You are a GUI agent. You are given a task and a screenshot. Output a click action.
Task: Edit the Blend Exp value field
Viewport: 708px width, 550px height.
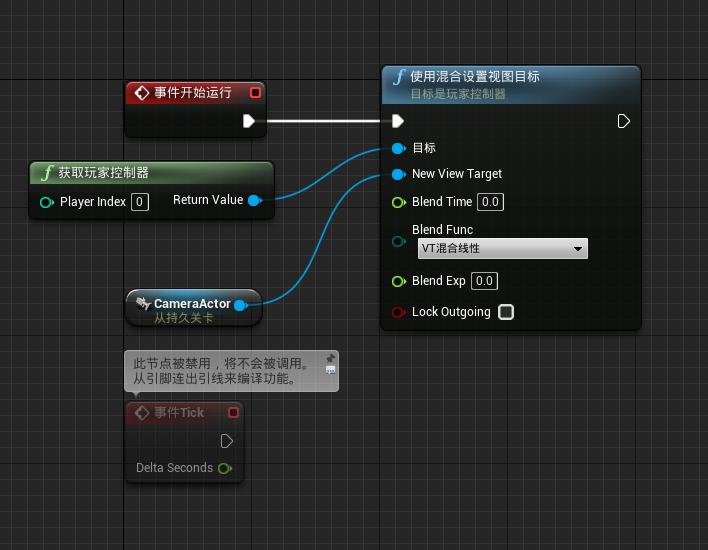(484, 281)
